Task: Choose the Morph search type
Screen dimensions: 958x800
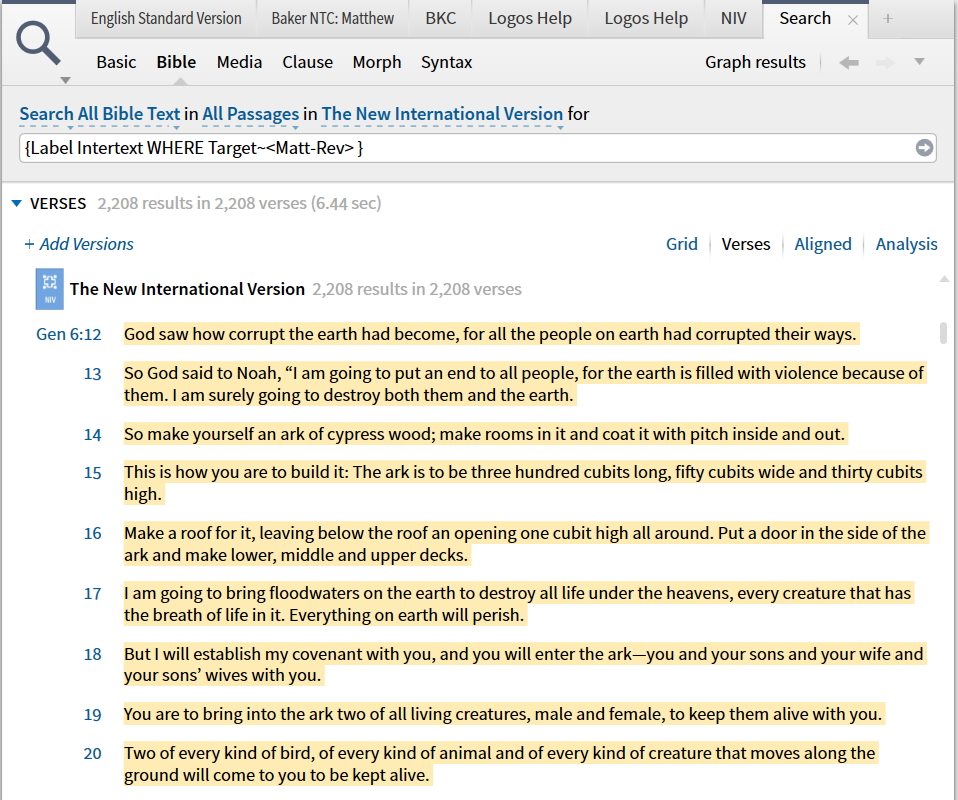Action: 377,62
